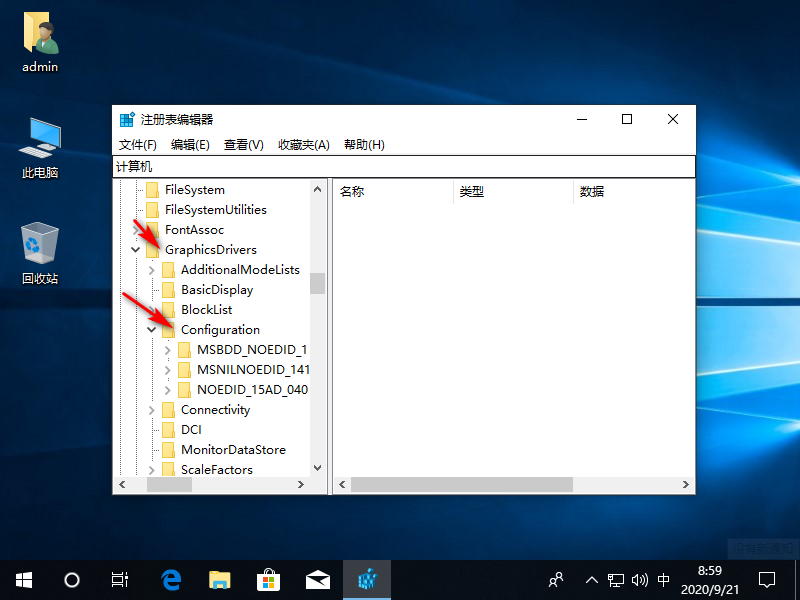
Task: Click the speaker icon in the system tray
Action: click(x=640, y=579)
